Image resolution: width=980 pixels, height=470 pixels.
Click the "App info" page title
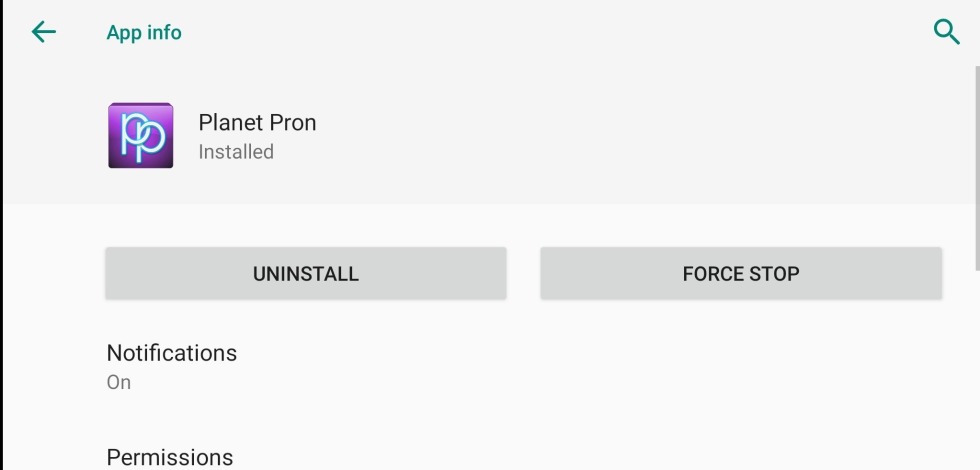[x=144, y=33]
